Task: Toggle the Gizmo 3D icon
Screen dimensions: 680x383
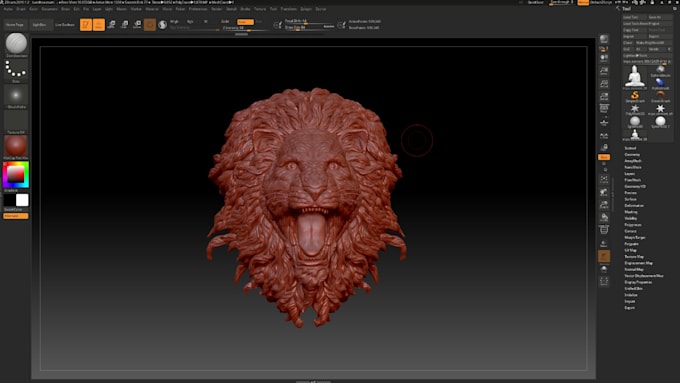Action: [x=150, y=25]
